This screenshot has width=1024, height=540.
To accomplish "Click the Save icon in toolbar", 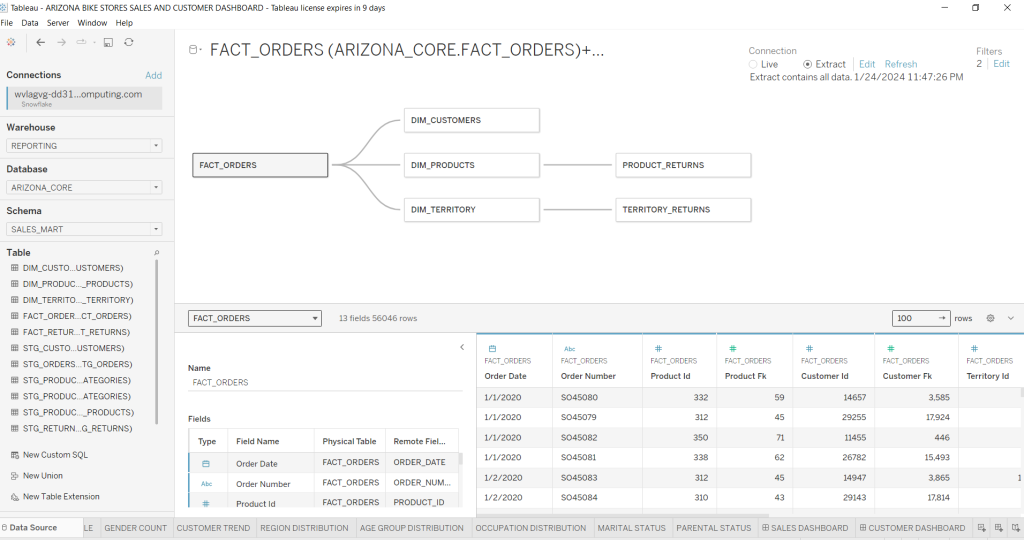I will 108,42.
